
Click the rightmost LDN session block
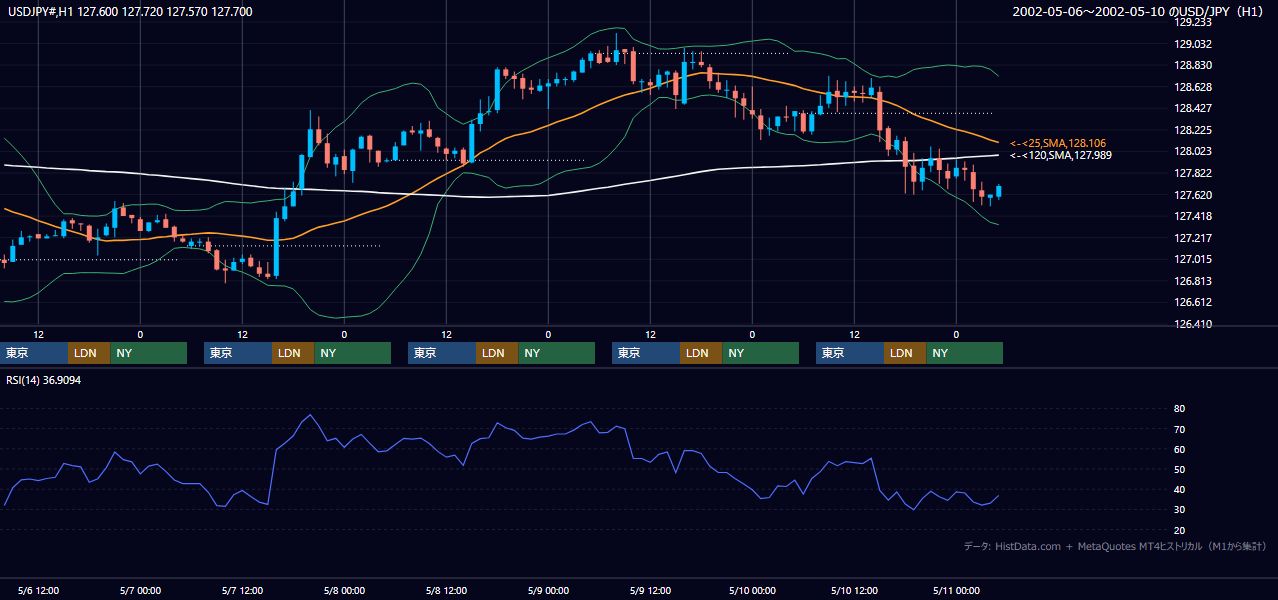905,353
